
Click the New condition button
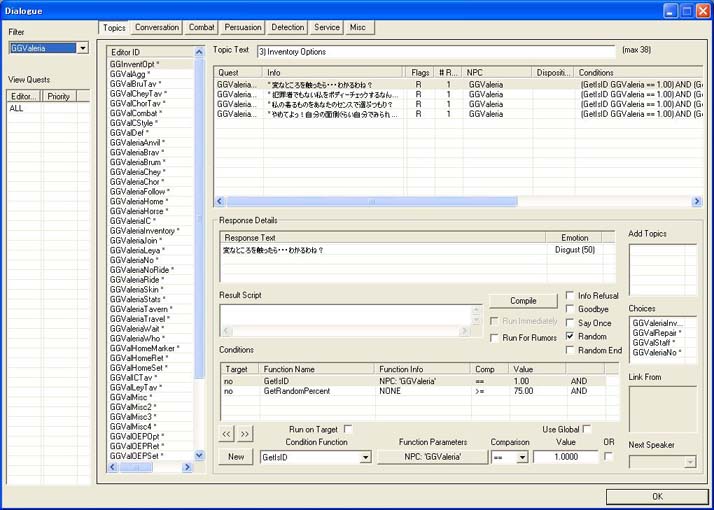(236, 457)
